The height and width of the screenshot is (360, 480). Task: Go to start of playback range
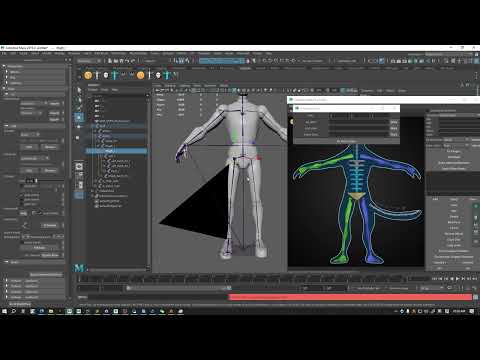tap(435, 278)
